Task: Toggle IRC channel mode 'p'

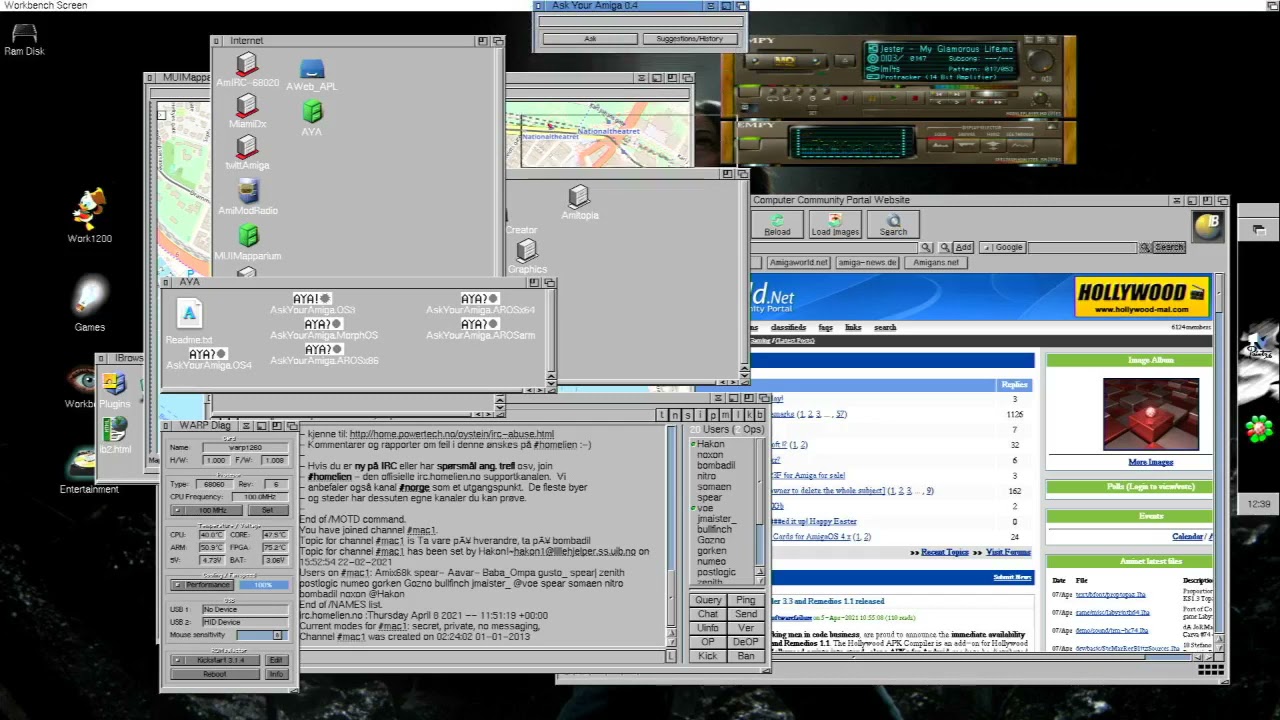Action: [711, 415]
